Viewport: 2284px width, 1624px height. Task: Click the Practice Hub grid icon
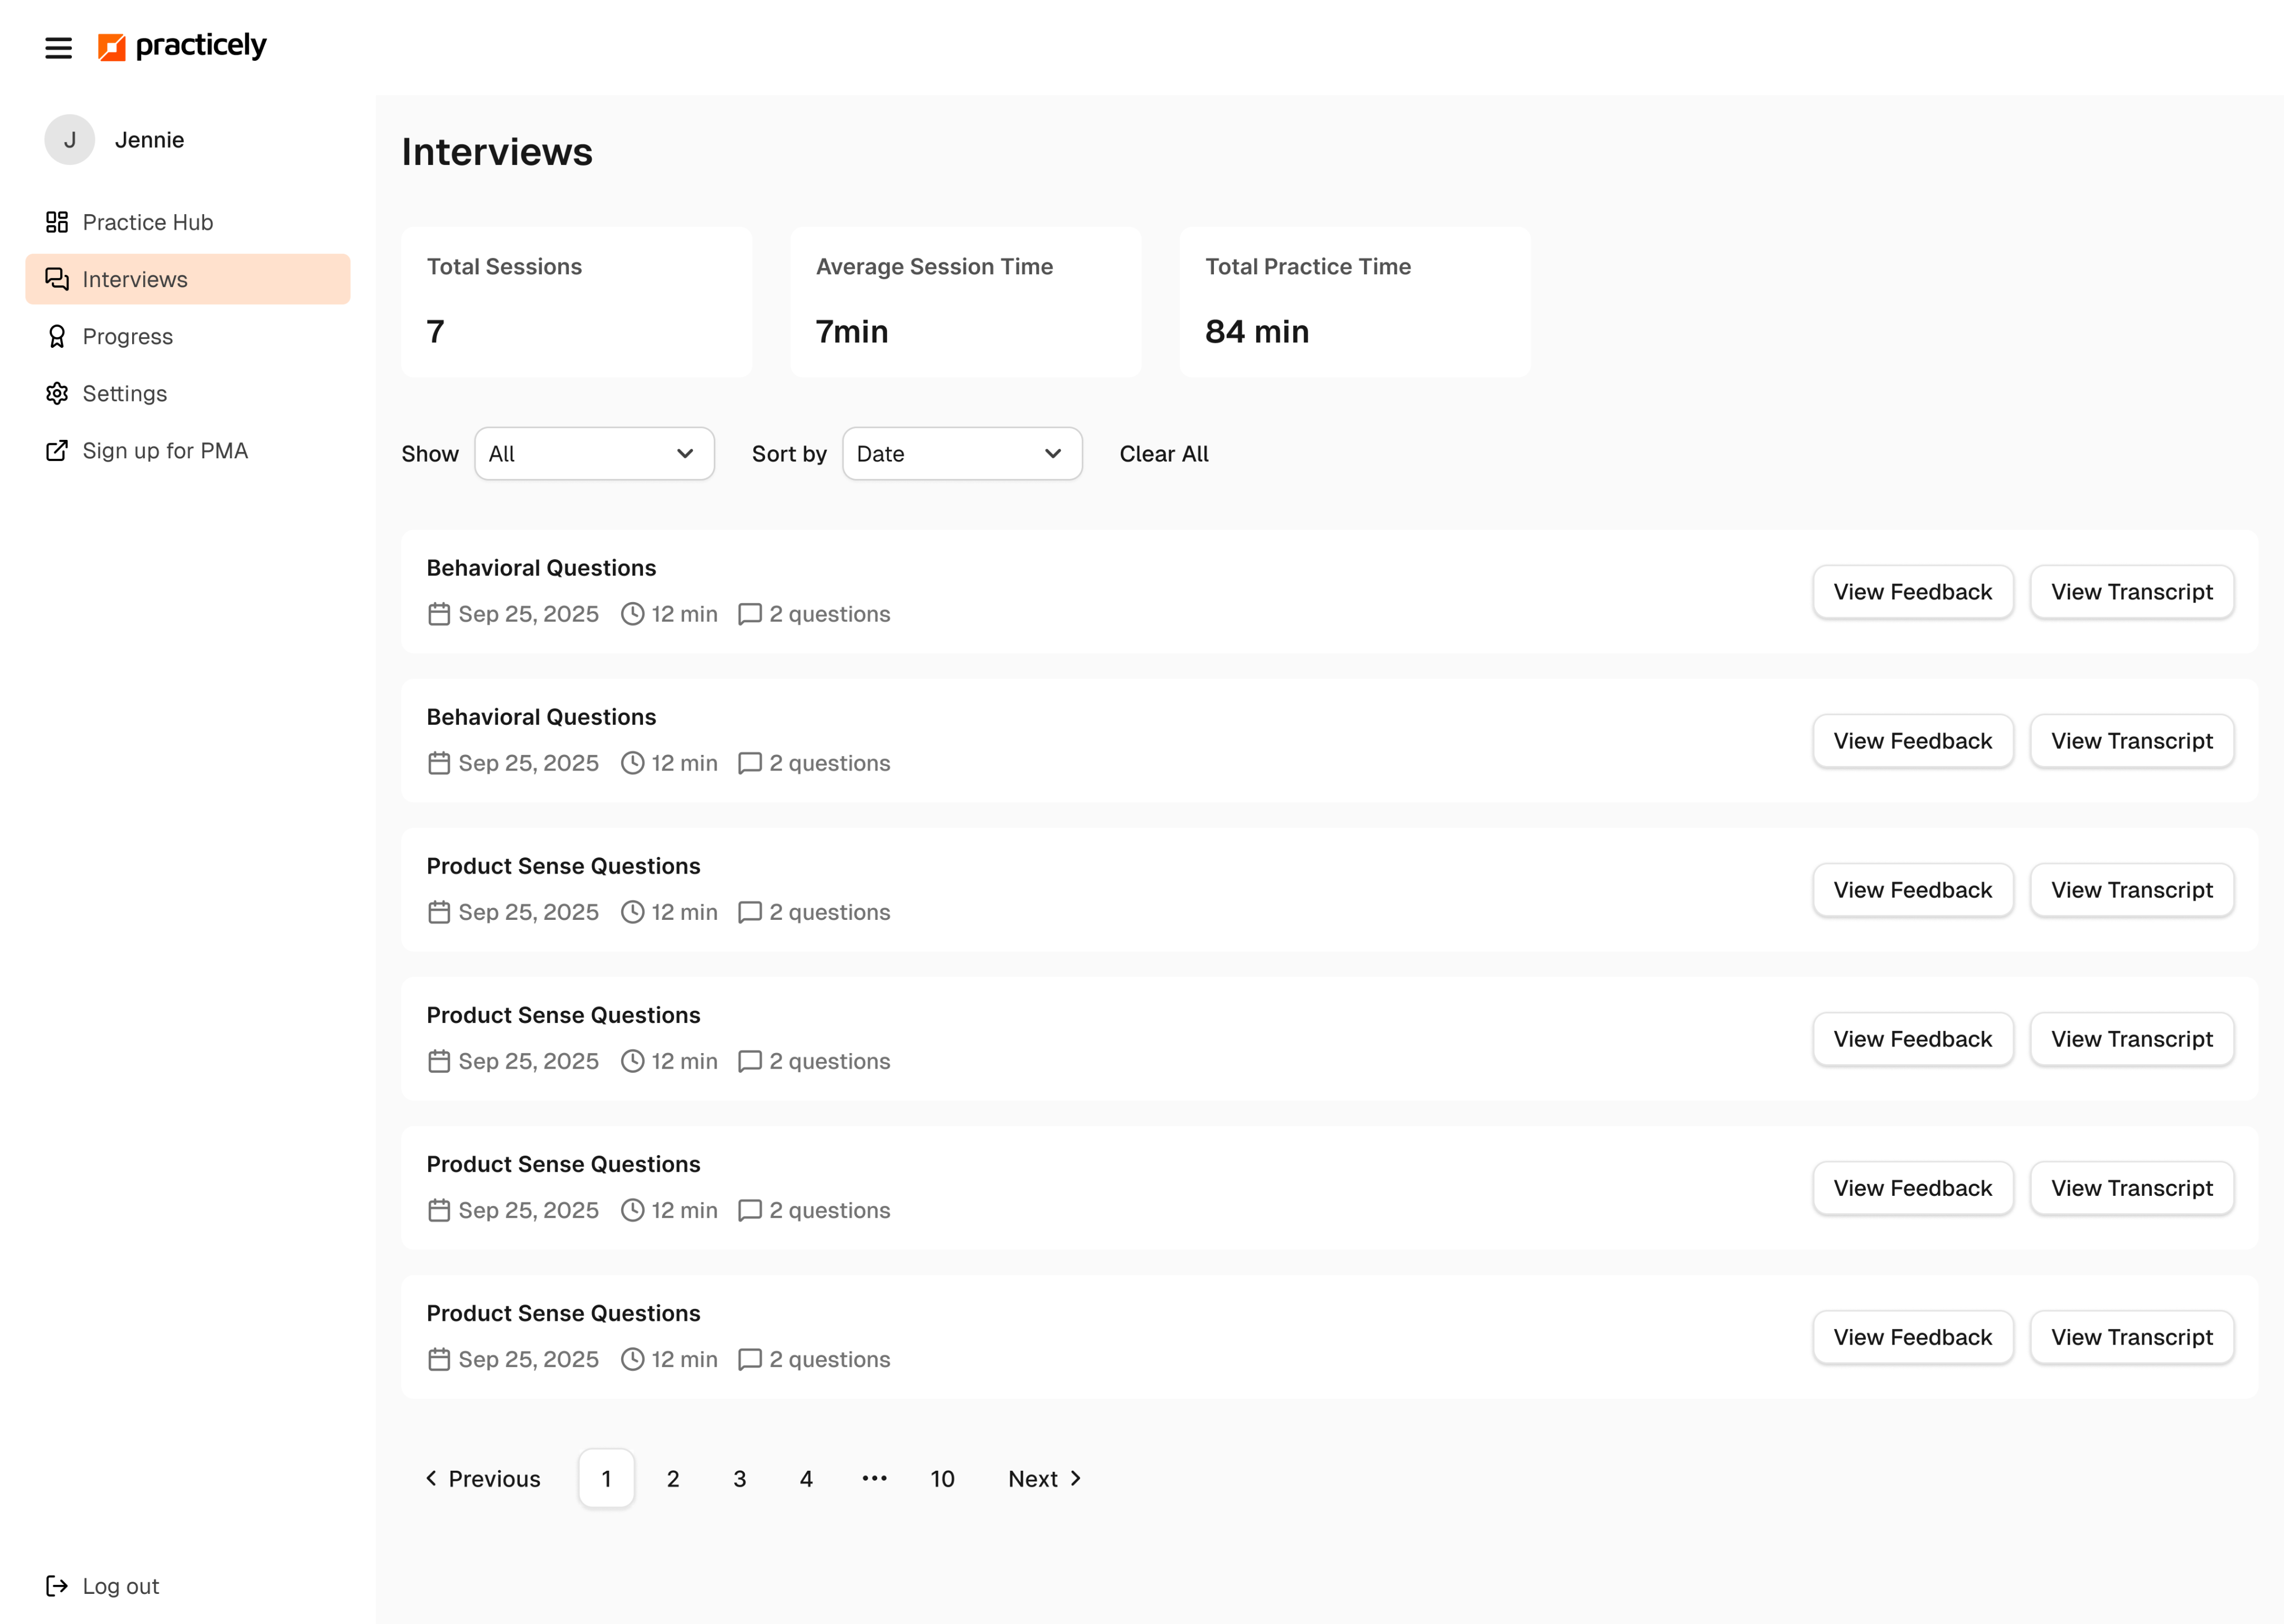(57, 222)
